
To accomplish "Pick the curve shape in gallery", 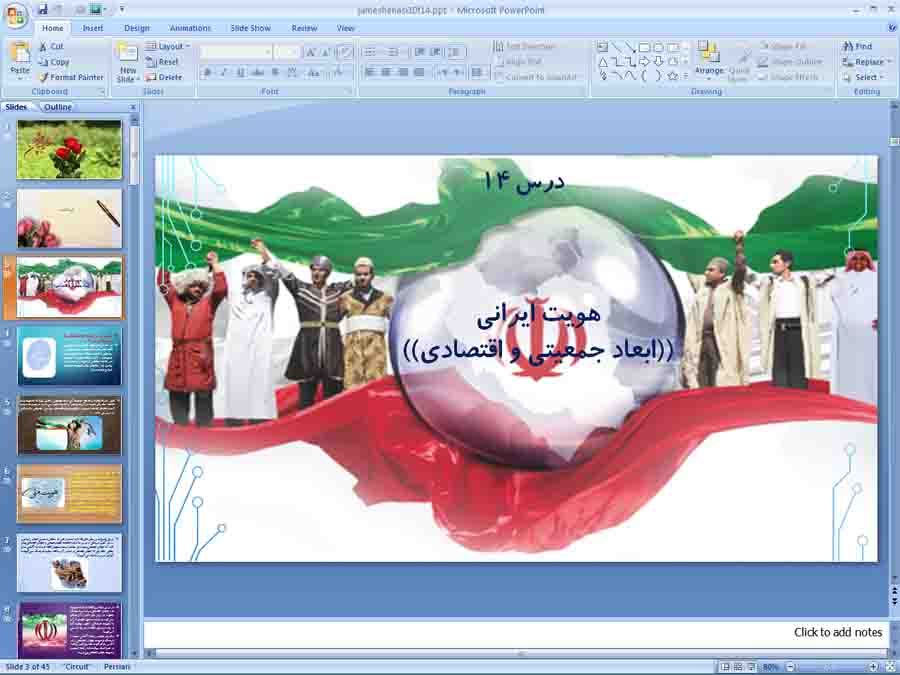I will pyautogui.click(x=630, y=76).
